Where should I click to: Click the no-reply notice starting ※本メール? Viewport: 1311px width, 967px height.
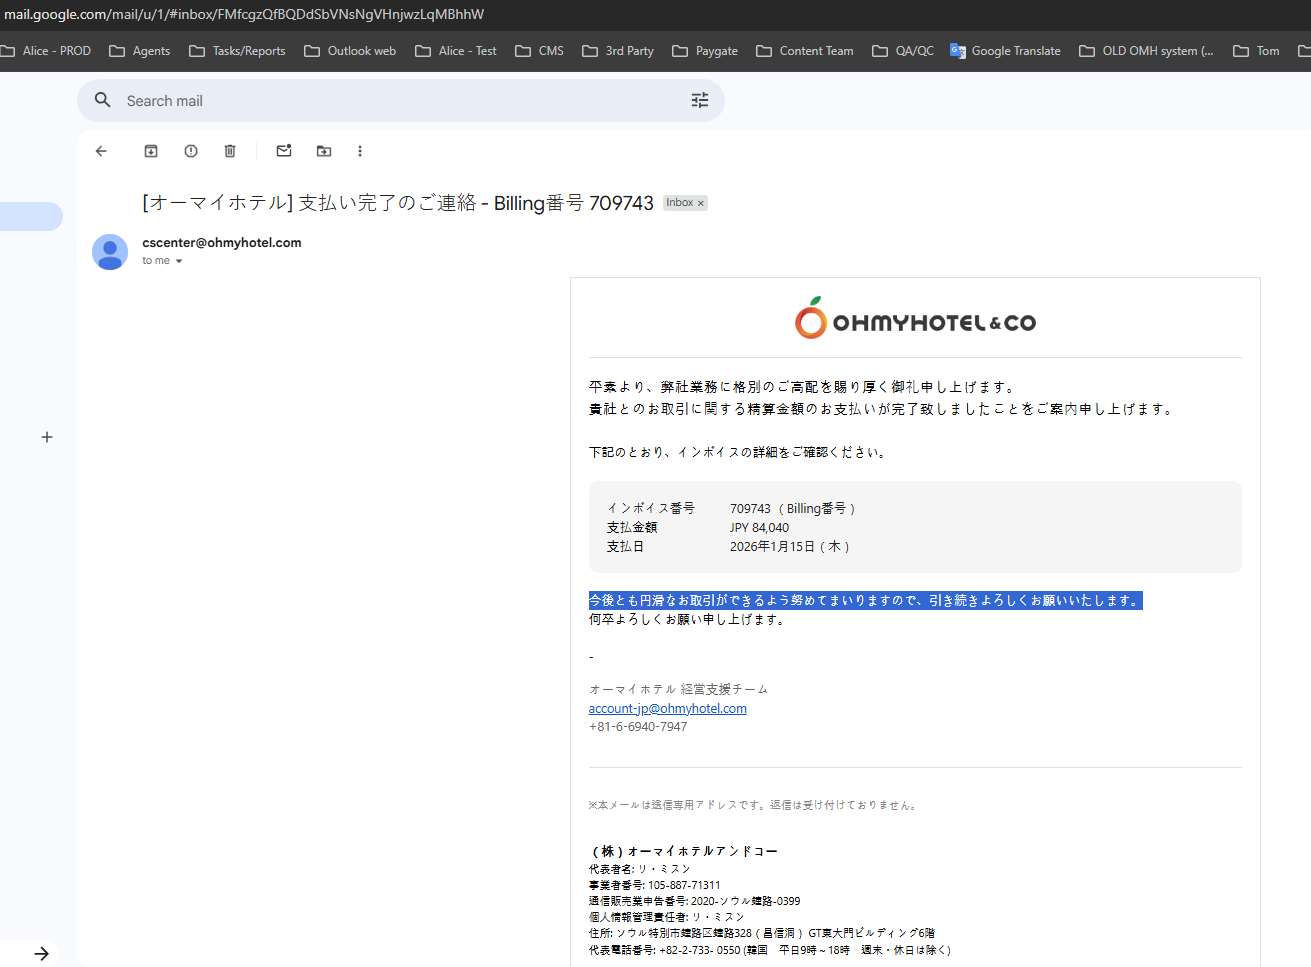click(754, 805)
